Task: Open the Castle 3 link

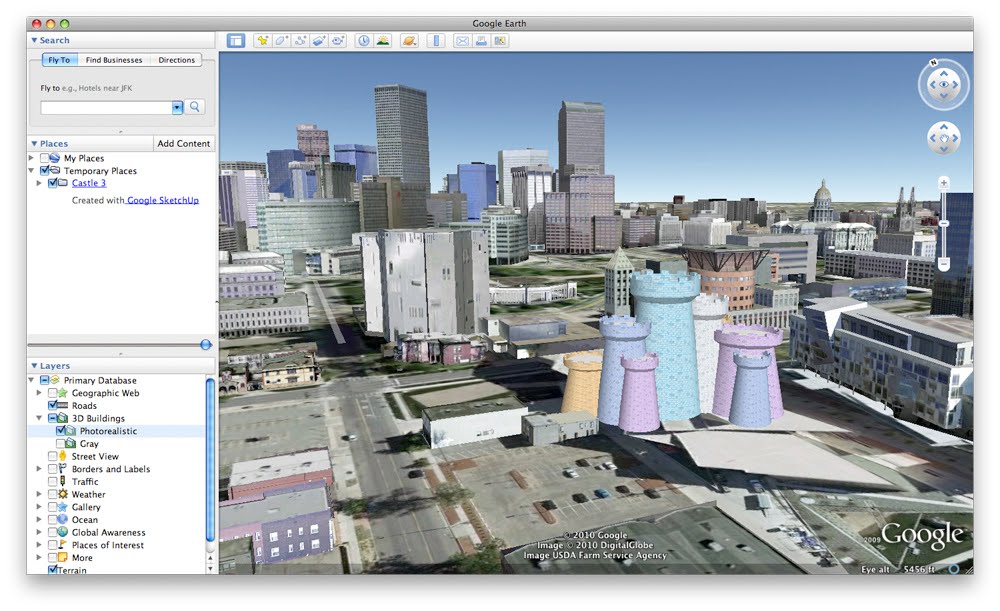Action: pyautogui.click(x=89, y=183)
